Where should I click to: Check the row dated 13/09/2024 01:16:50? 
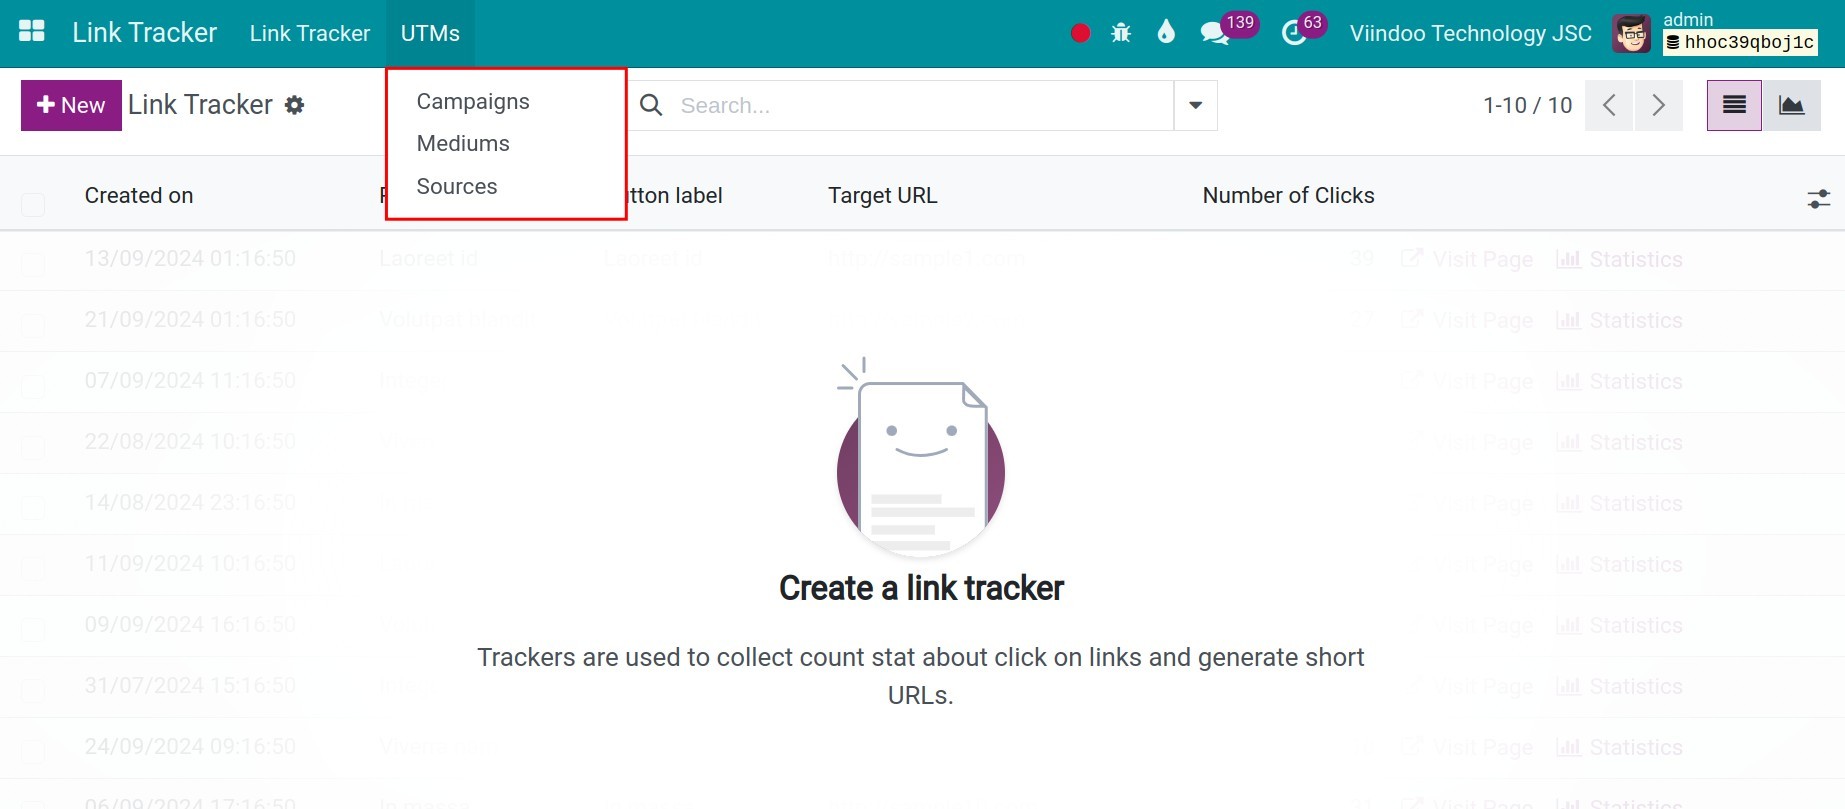point(33,264)
